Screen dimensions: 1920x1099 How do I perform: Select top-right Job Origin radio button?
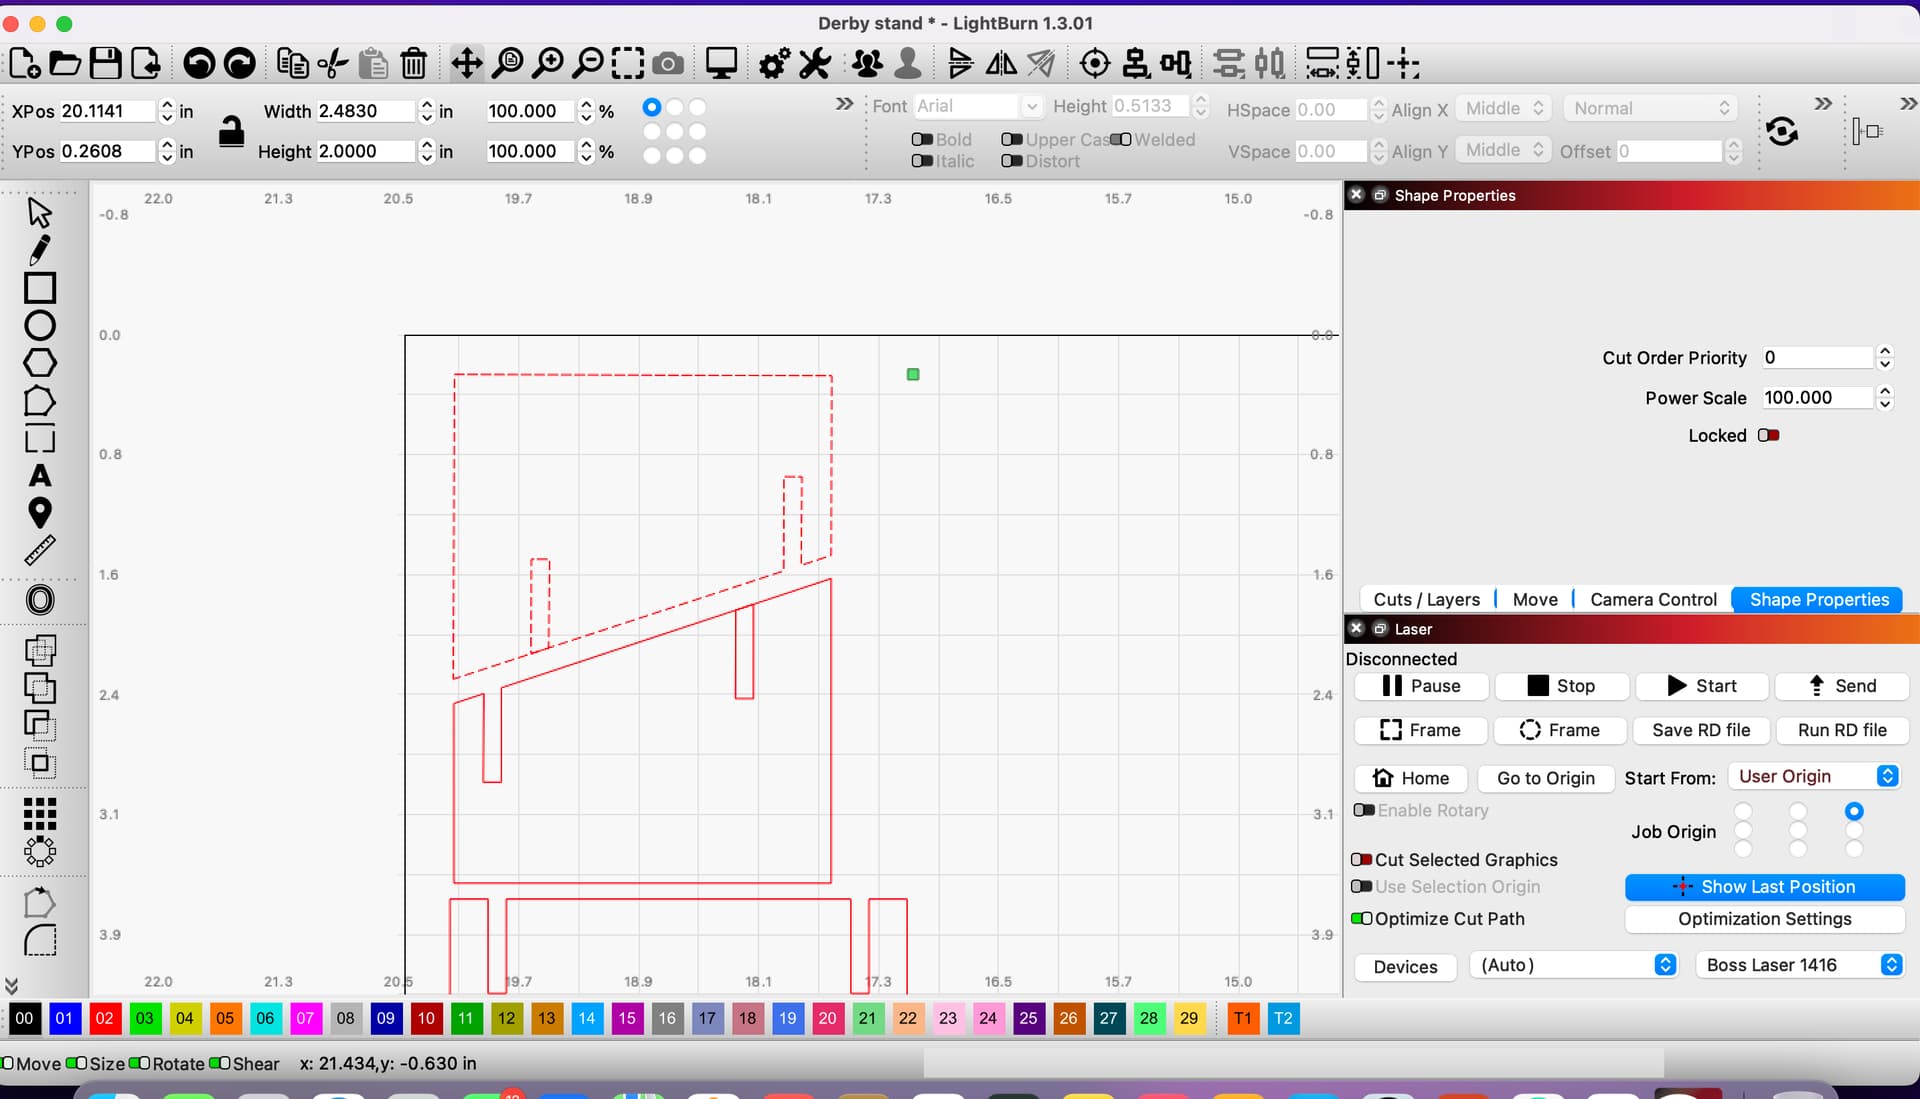tap(1854, 811)
